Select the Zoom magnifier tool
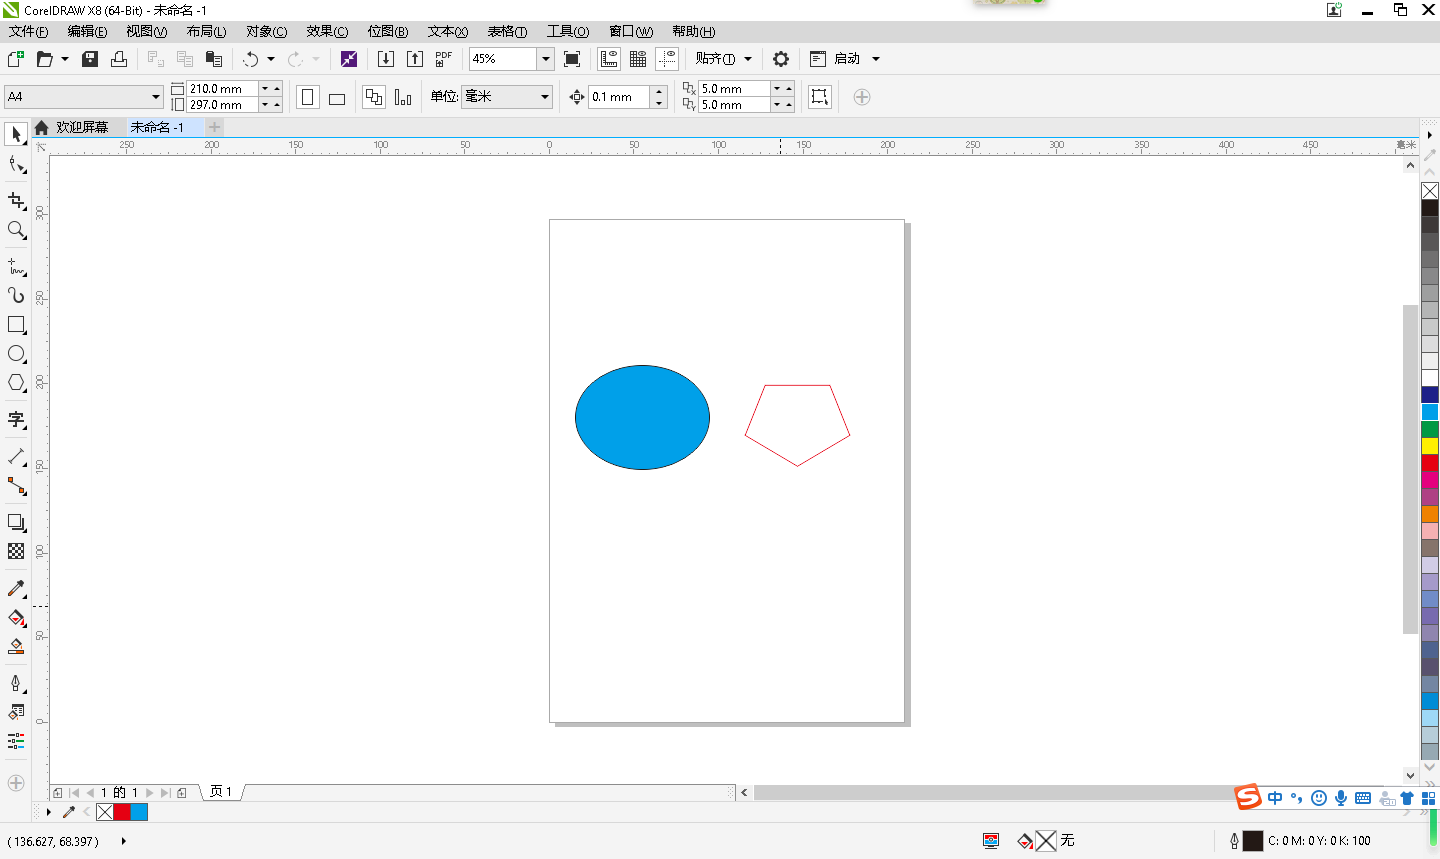This screenshot has height=859, width=1440. [x=16, y=230]
